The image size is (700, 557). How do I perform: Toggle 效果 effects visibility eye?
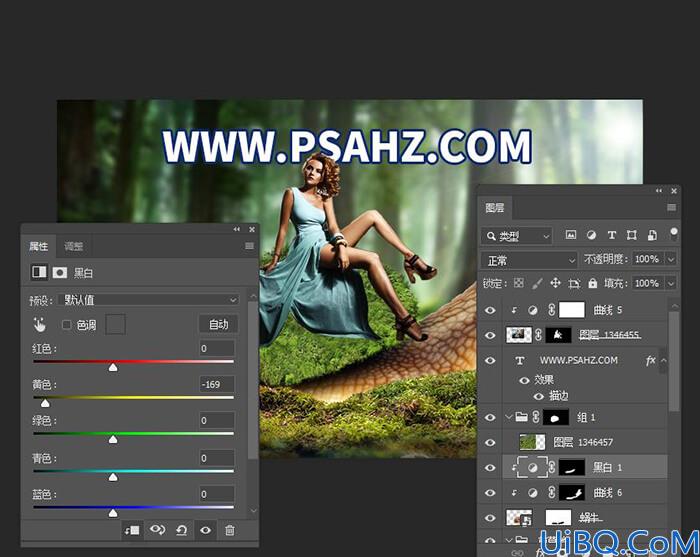click(524, 380)
